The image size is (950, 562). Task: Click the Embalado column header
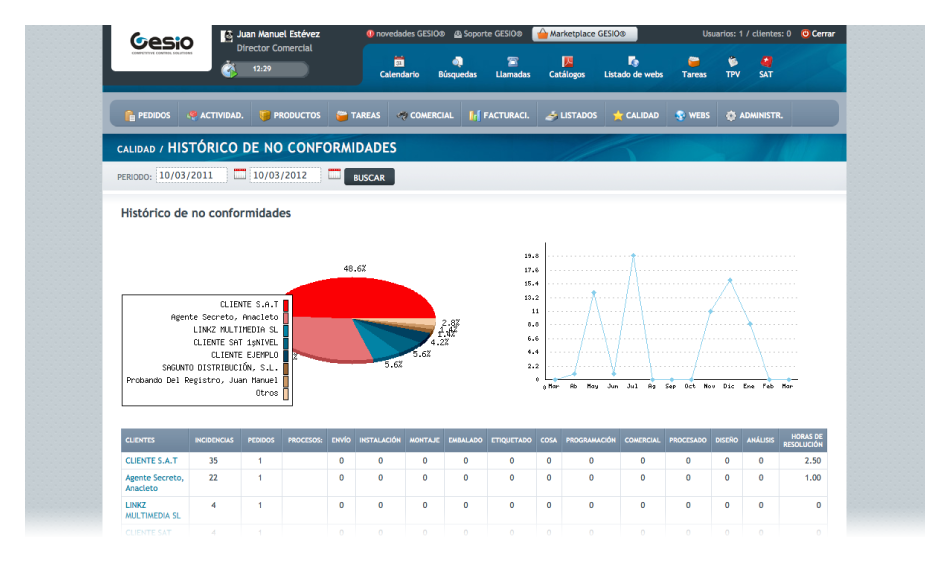(465, 440)
